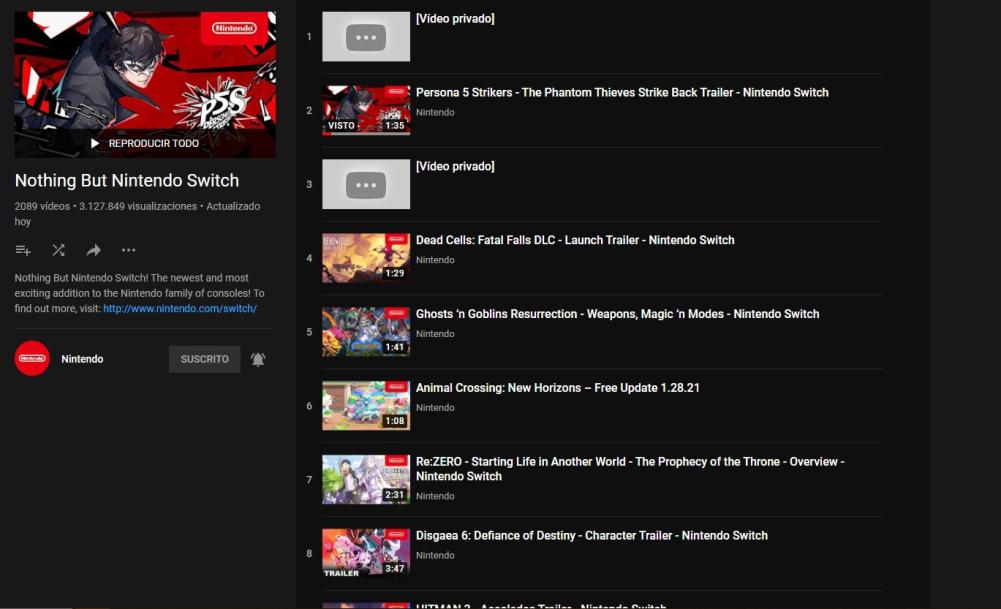Click the first [Vídeo privado] thumbnail
The image size is (1001, 609).
366,36
